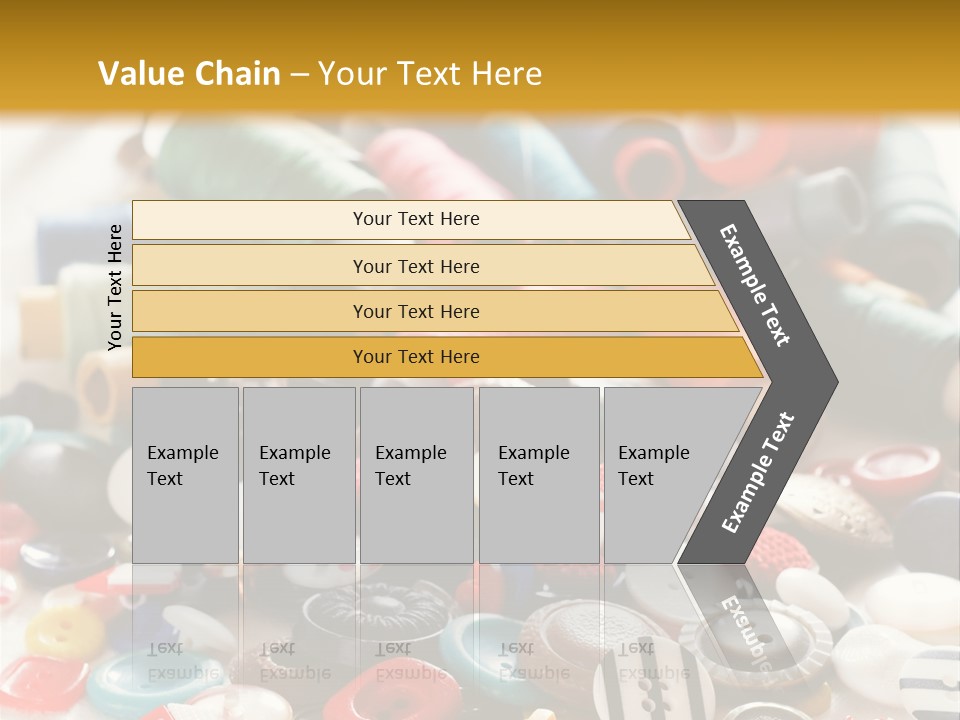
Task: Select the topmost cream "Your Text Here" bar
Action: click(x=415, y=219)
